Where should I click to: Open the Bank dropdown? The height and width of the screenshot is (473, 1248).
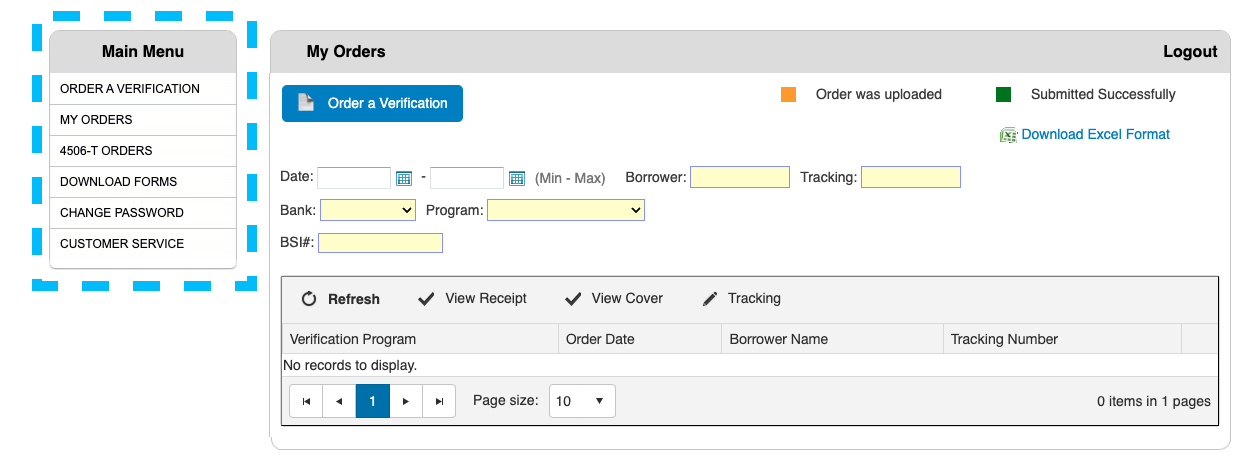tap(368, 210)
